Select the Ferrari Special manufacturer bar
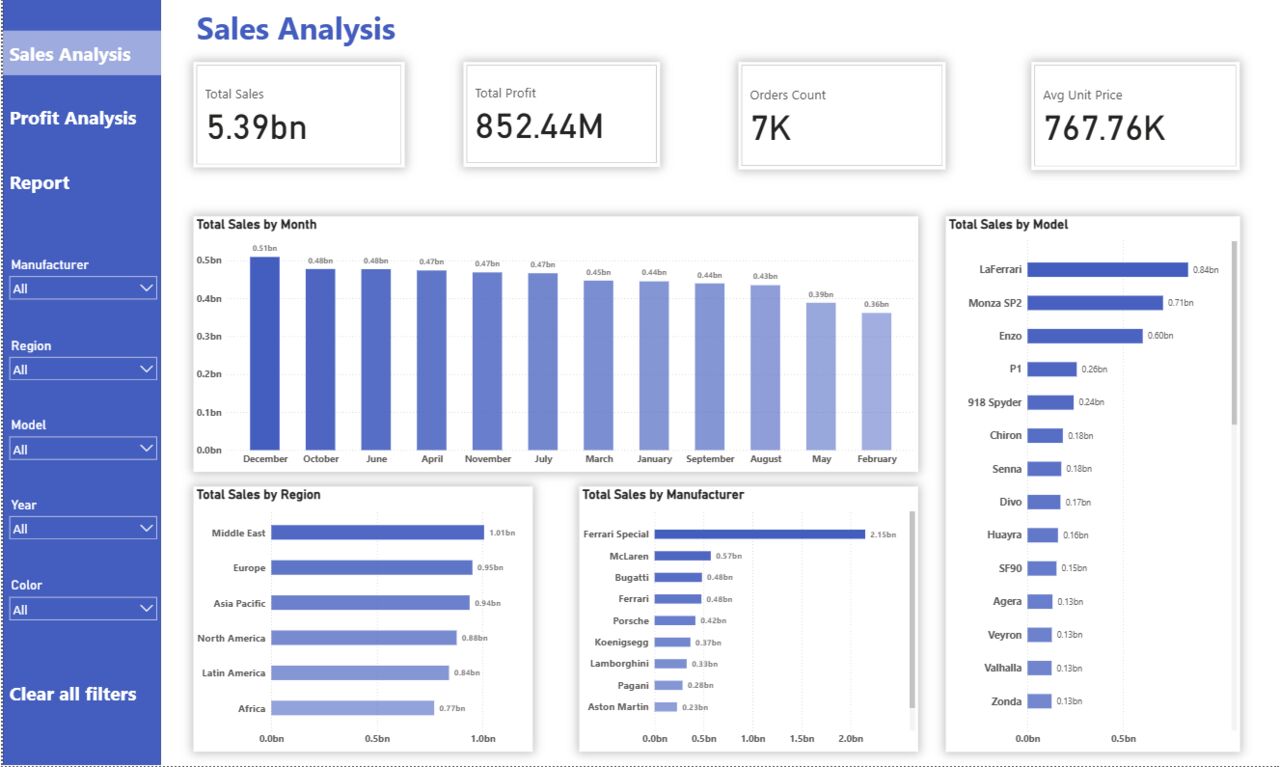 pyautogui.click(x=760, y=534)
